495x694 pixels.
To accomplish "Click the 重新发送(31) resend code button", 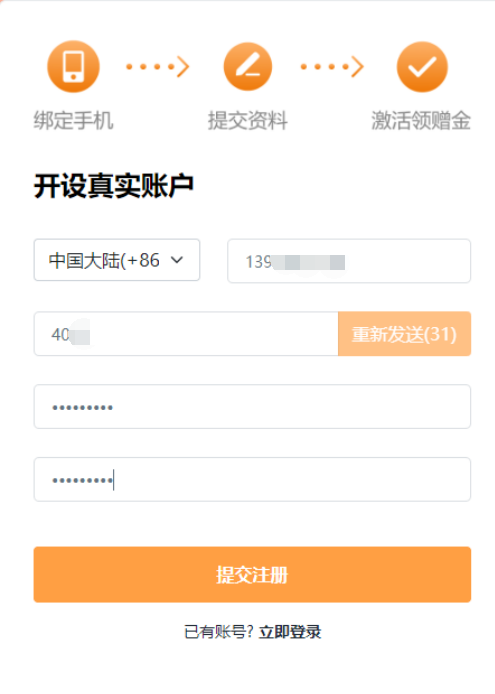I will coord(405,334).
